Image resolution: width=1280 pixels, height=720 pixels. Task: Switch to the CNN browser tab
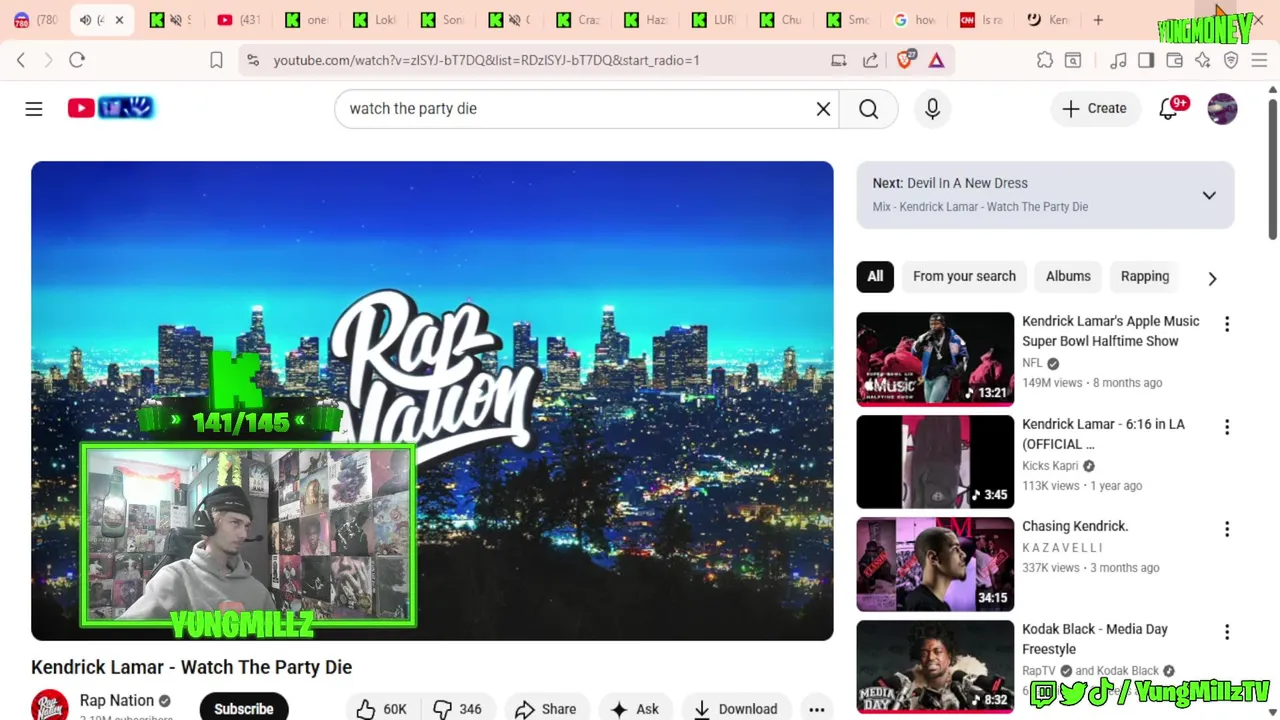pos(980,20)
